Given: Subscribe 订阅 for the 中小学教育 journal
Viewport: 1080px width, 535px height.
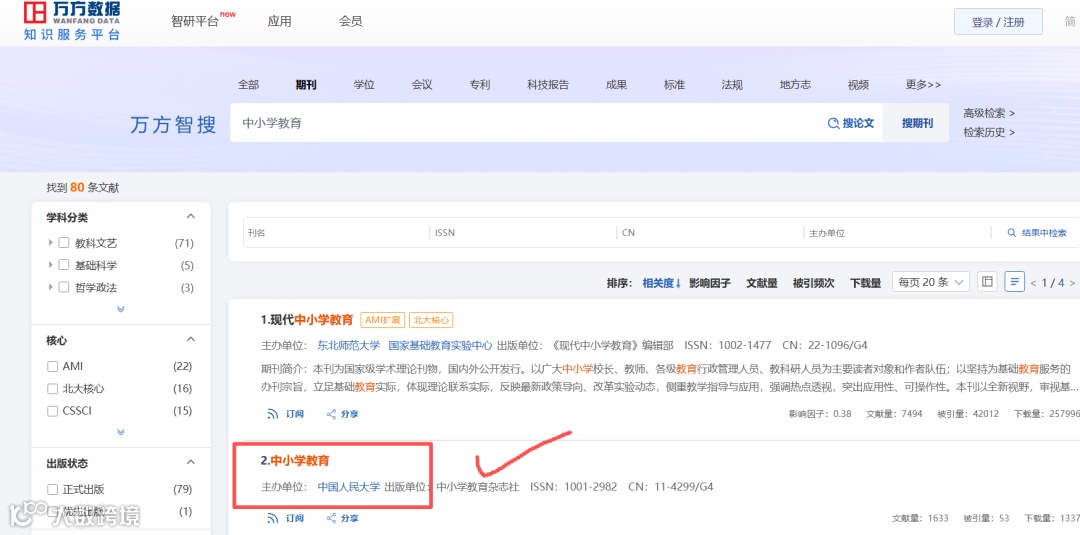Looking at the screenshot, I should pyautogui.click(x=286, y=518).
